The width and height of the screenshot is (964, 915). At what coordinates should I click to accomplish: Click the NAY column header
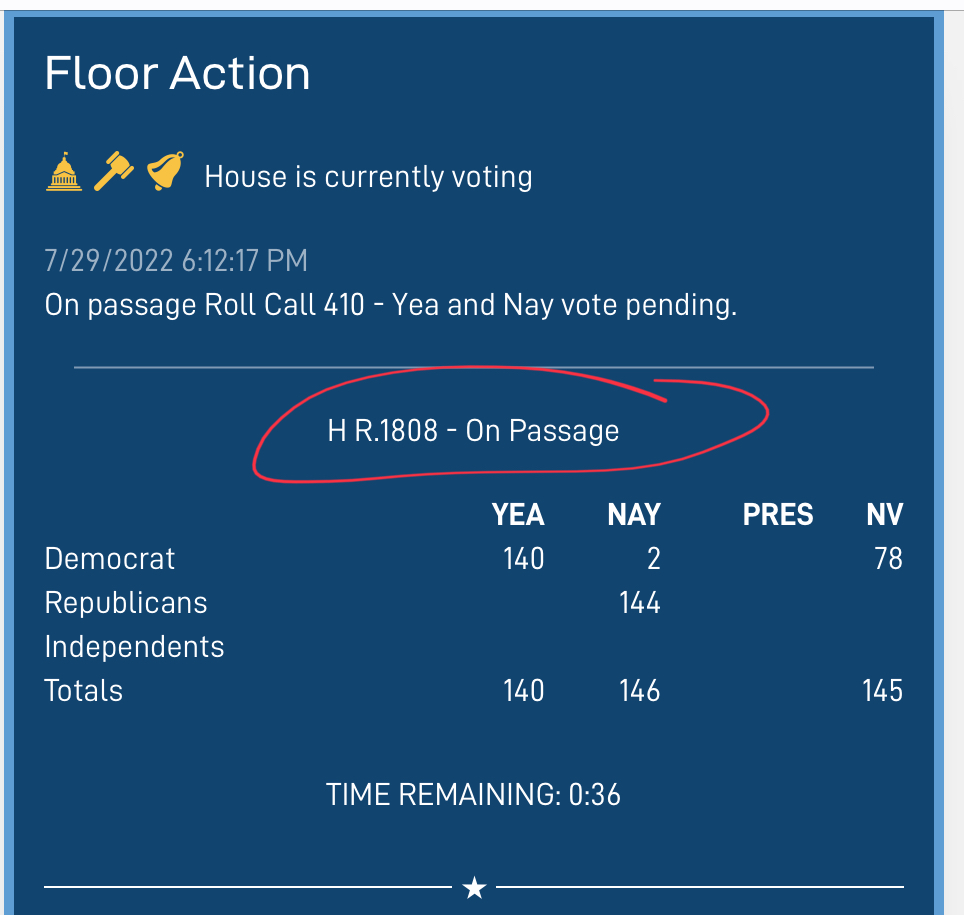(634, 515)
